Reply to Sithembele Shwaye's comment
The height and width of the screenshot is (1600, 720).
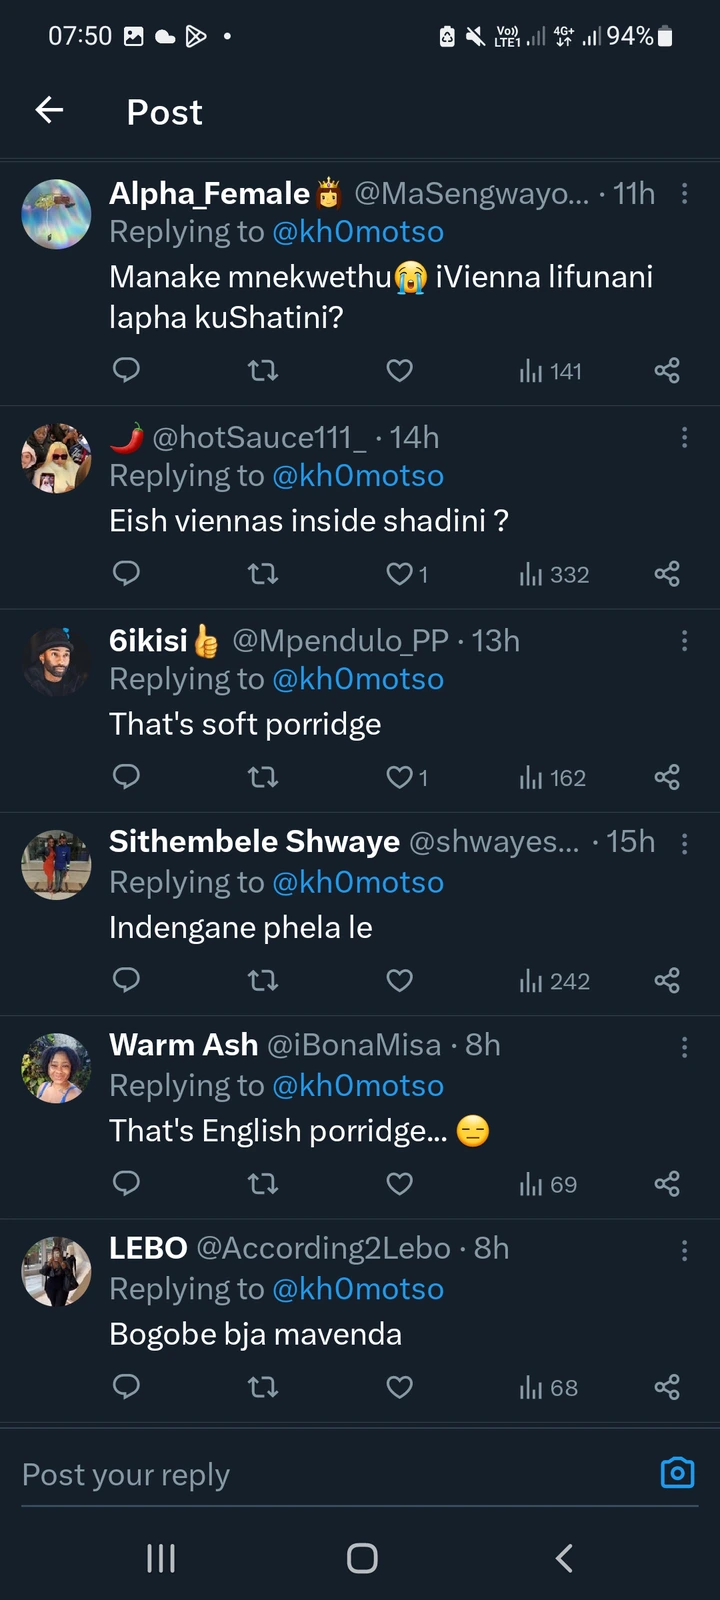[126, 980]
